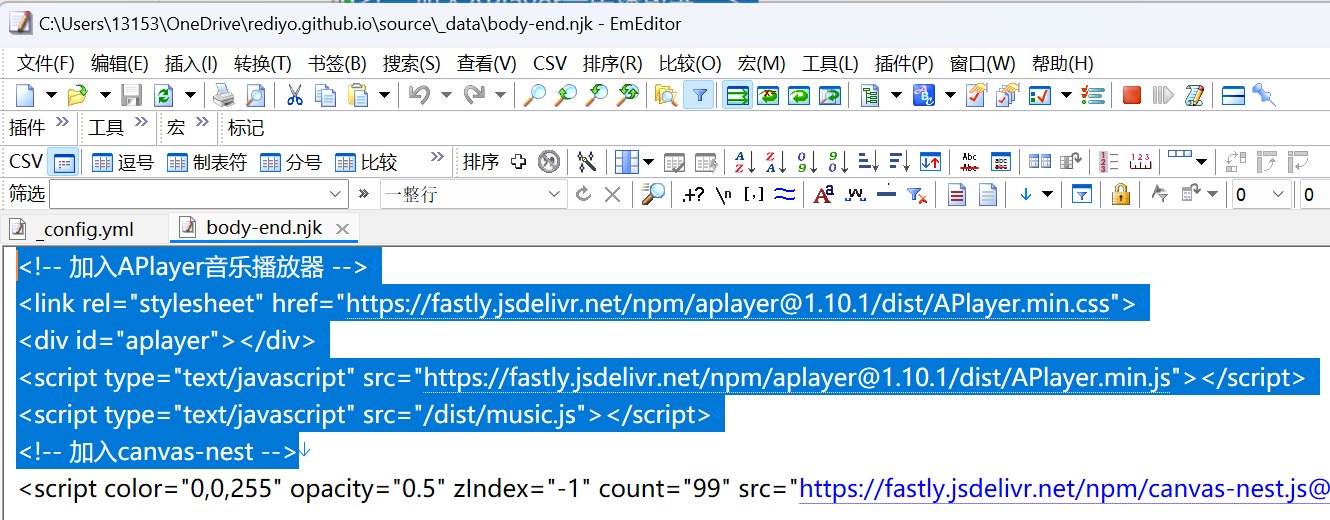Click the New file icon

click(24, 95)
